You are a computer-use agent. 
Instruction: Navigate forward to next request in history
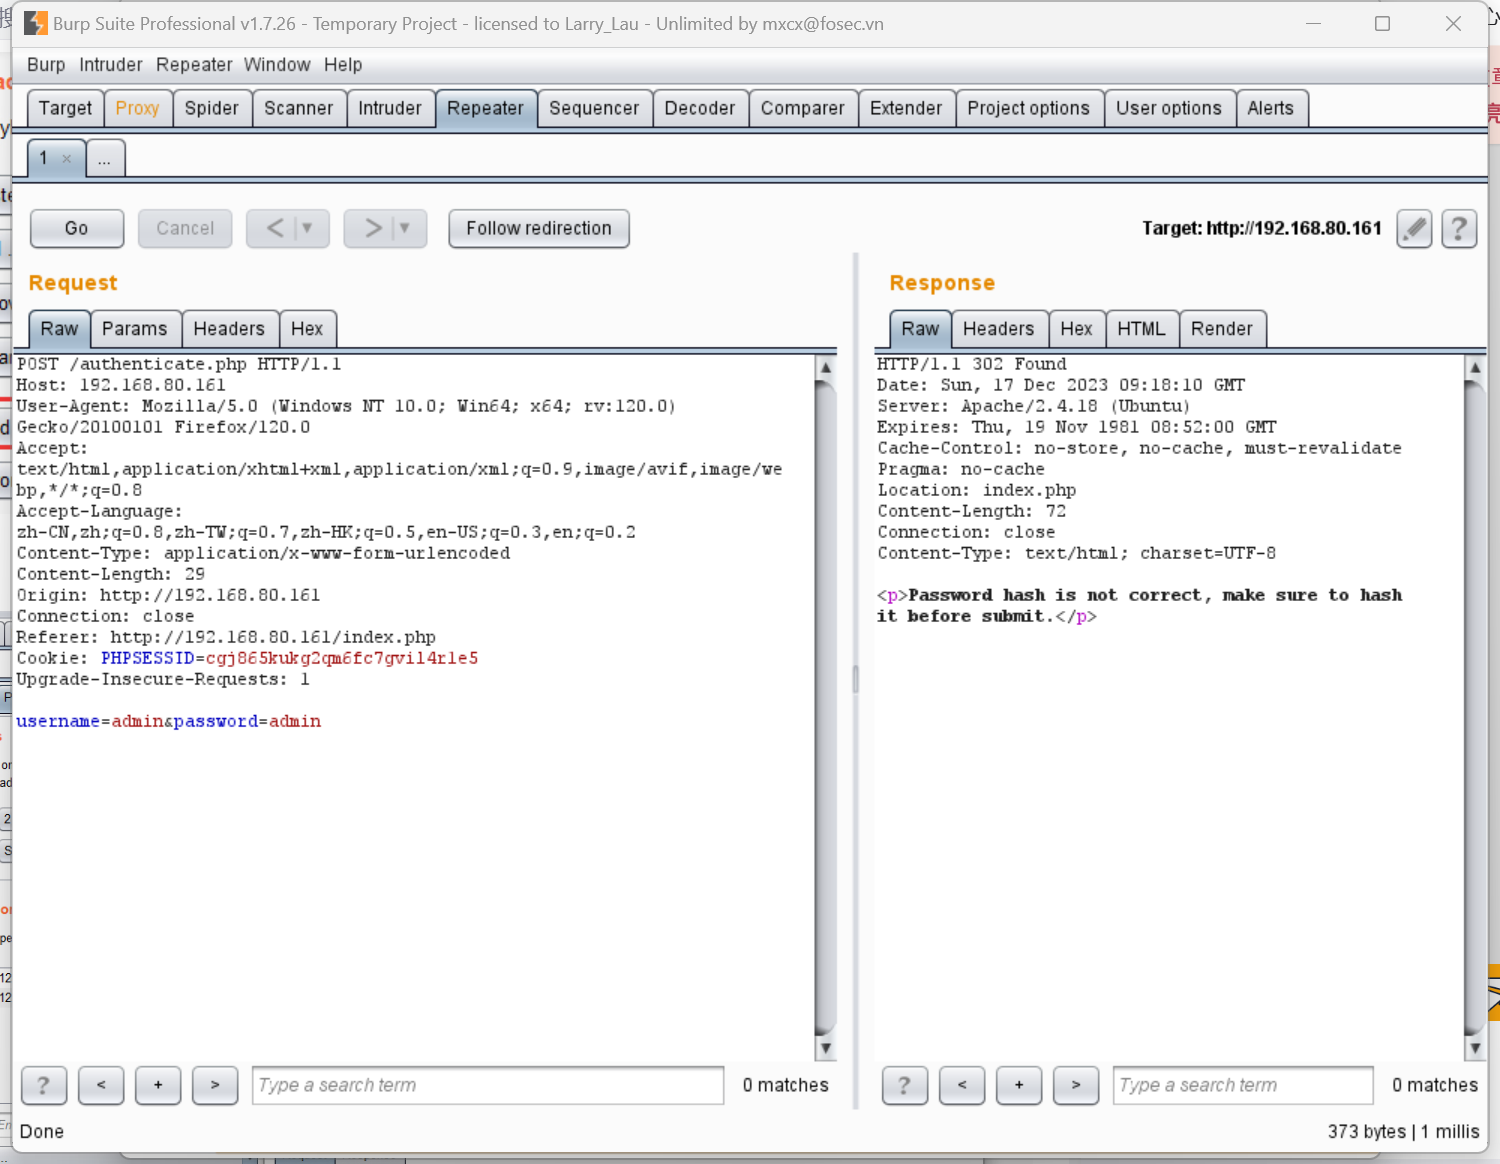coord(373,228)
